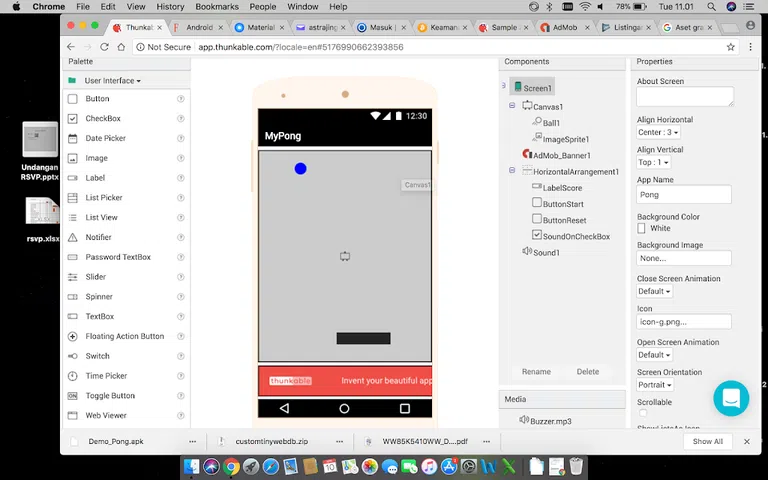
Task: Click the Rename button
Action: point(536,372)
